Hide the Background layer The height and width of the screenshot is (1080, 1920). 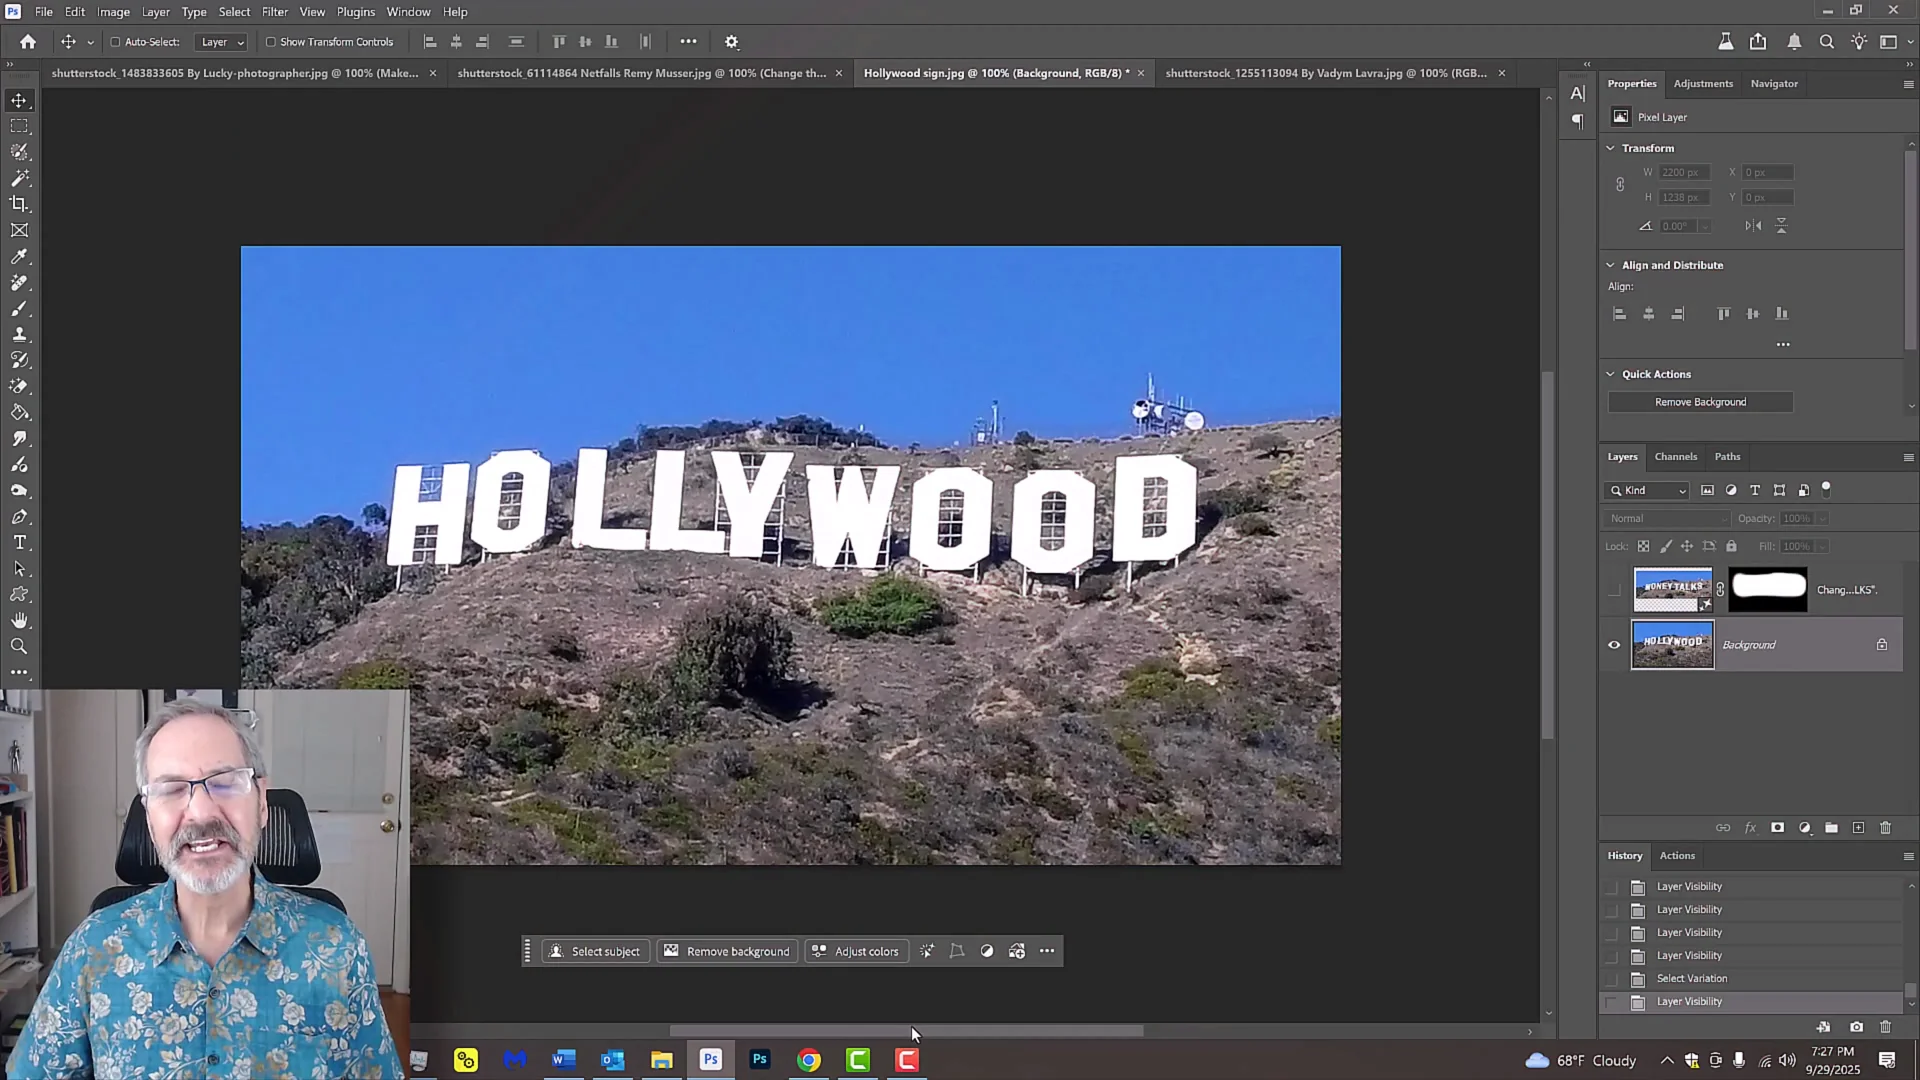[x=1613, y=645]
